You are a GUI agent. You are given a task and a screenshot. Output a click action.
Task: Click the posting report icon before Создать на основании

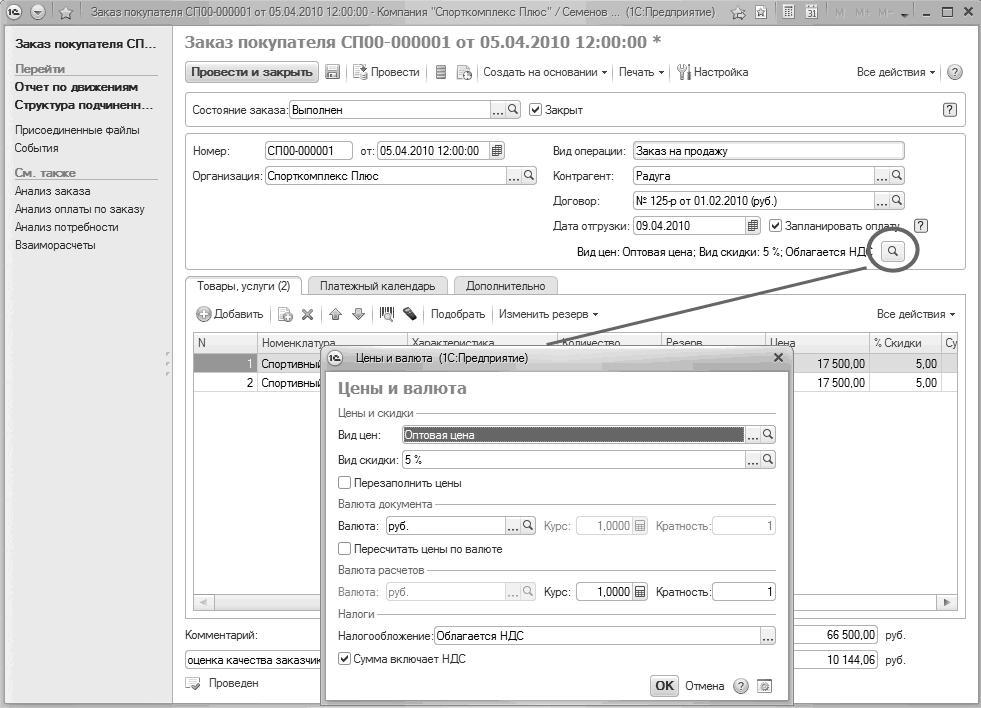[464, 72]
